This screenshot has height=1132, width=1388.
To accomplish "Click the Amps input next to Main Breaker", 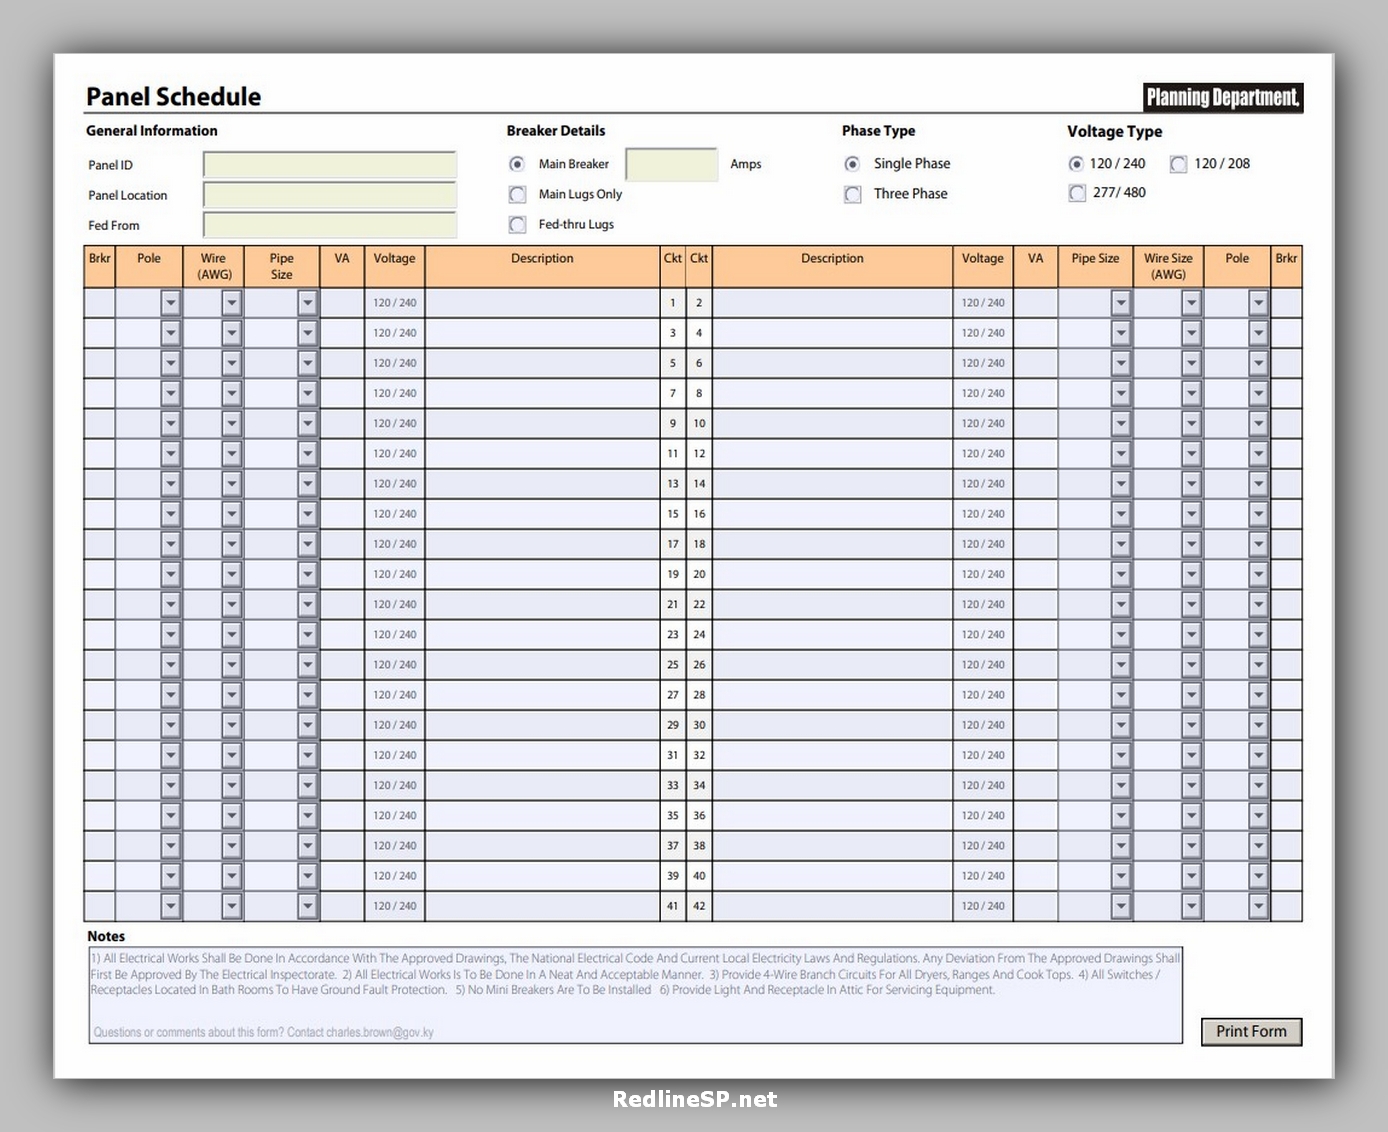I will coord(671,163).
